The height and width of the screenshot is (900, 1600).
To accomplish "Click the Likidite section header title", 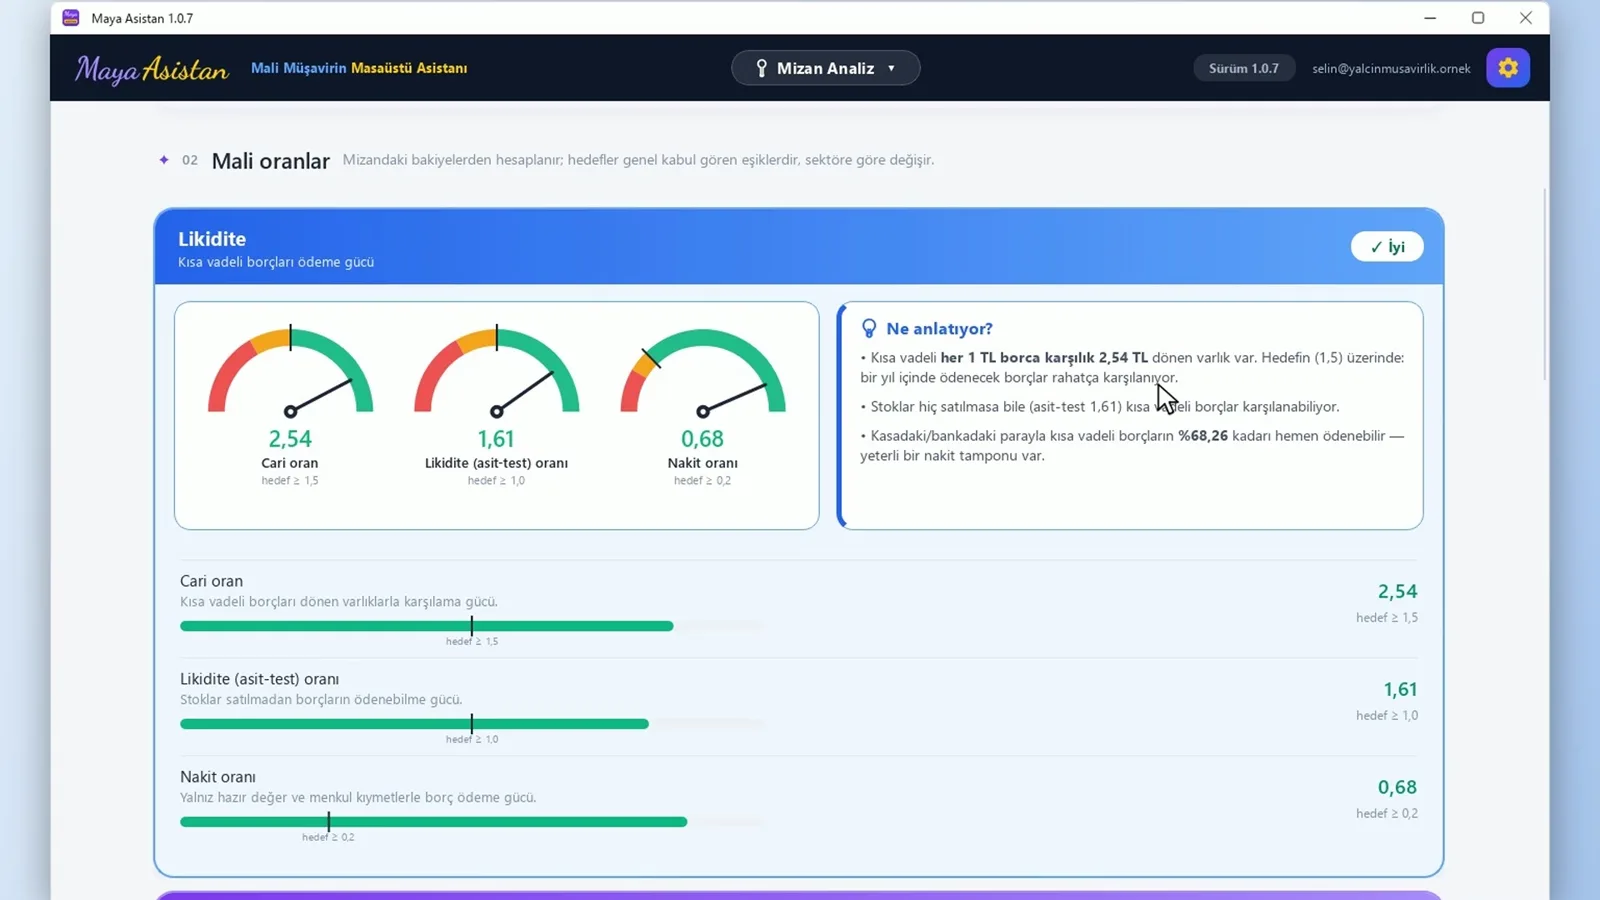I will (212, 239).
